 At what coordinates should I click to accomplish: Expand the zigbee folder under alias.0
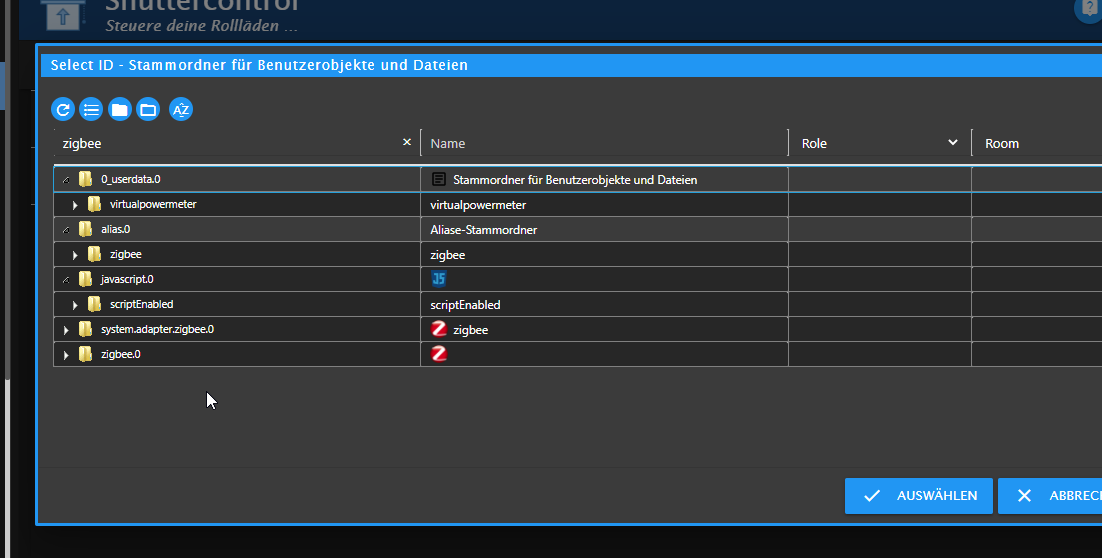pos(75,255)
